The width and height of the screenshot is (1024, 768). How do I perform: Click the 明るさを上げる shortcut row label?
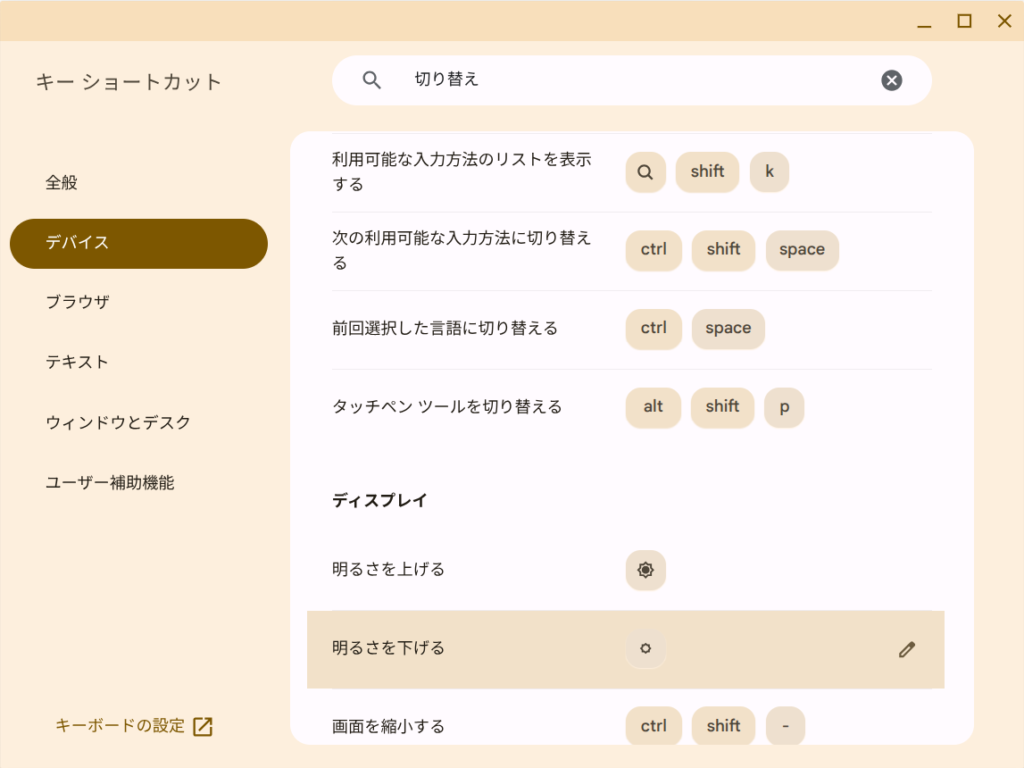[x=389, y=570]
